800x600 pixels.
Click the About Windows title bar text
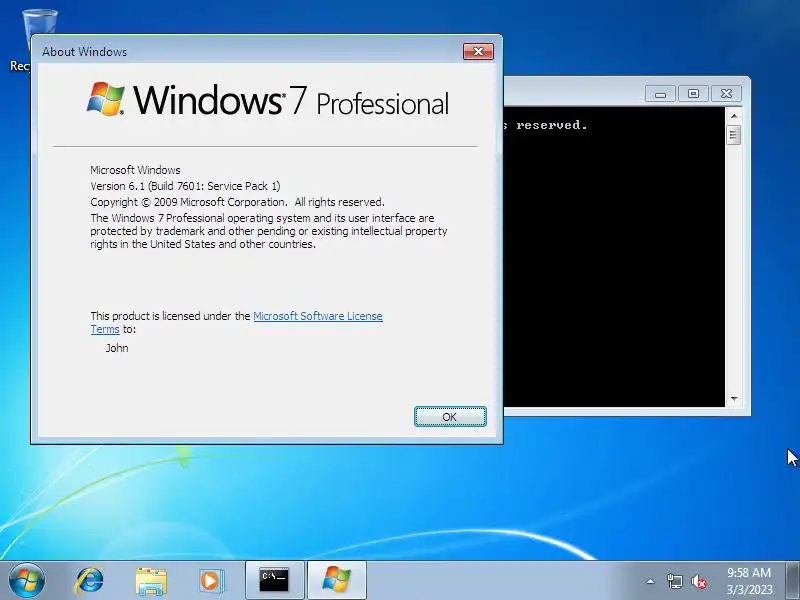click(x=85, y=52)
